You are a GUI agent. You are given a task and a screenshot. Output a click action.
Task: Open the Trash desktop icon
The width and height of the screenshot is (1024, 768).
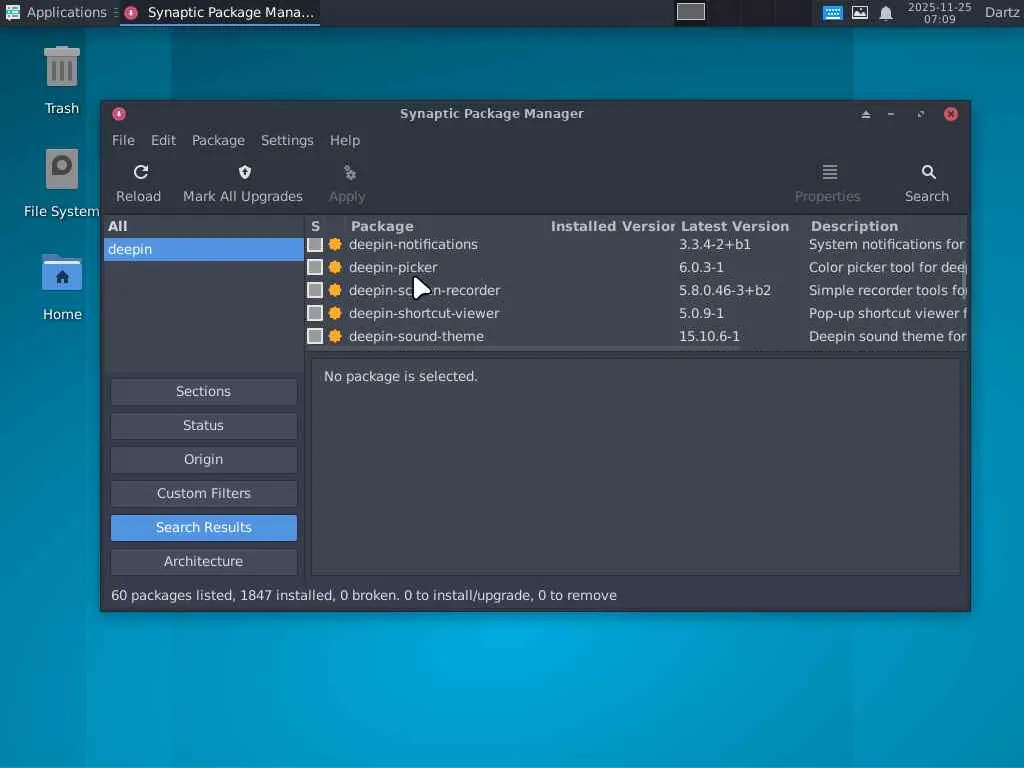pos(62,67)
